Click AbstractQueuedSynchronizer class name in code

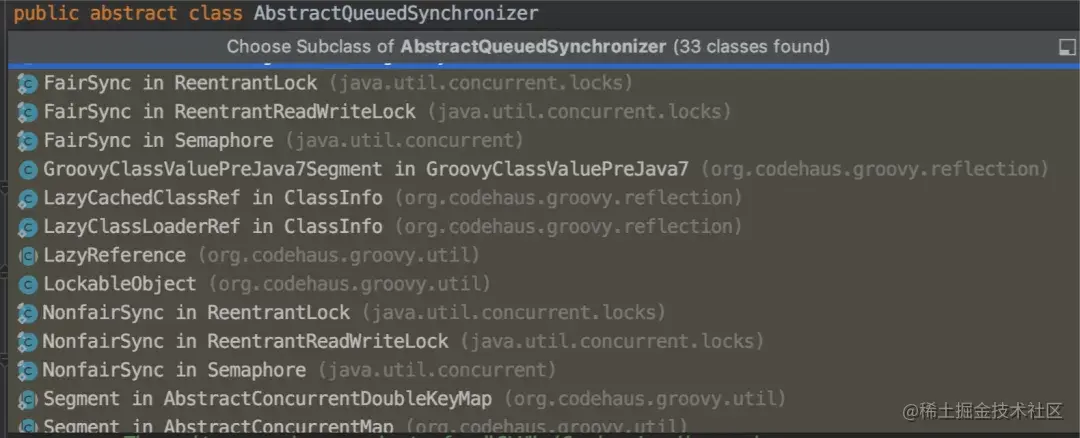click(396, 14)
